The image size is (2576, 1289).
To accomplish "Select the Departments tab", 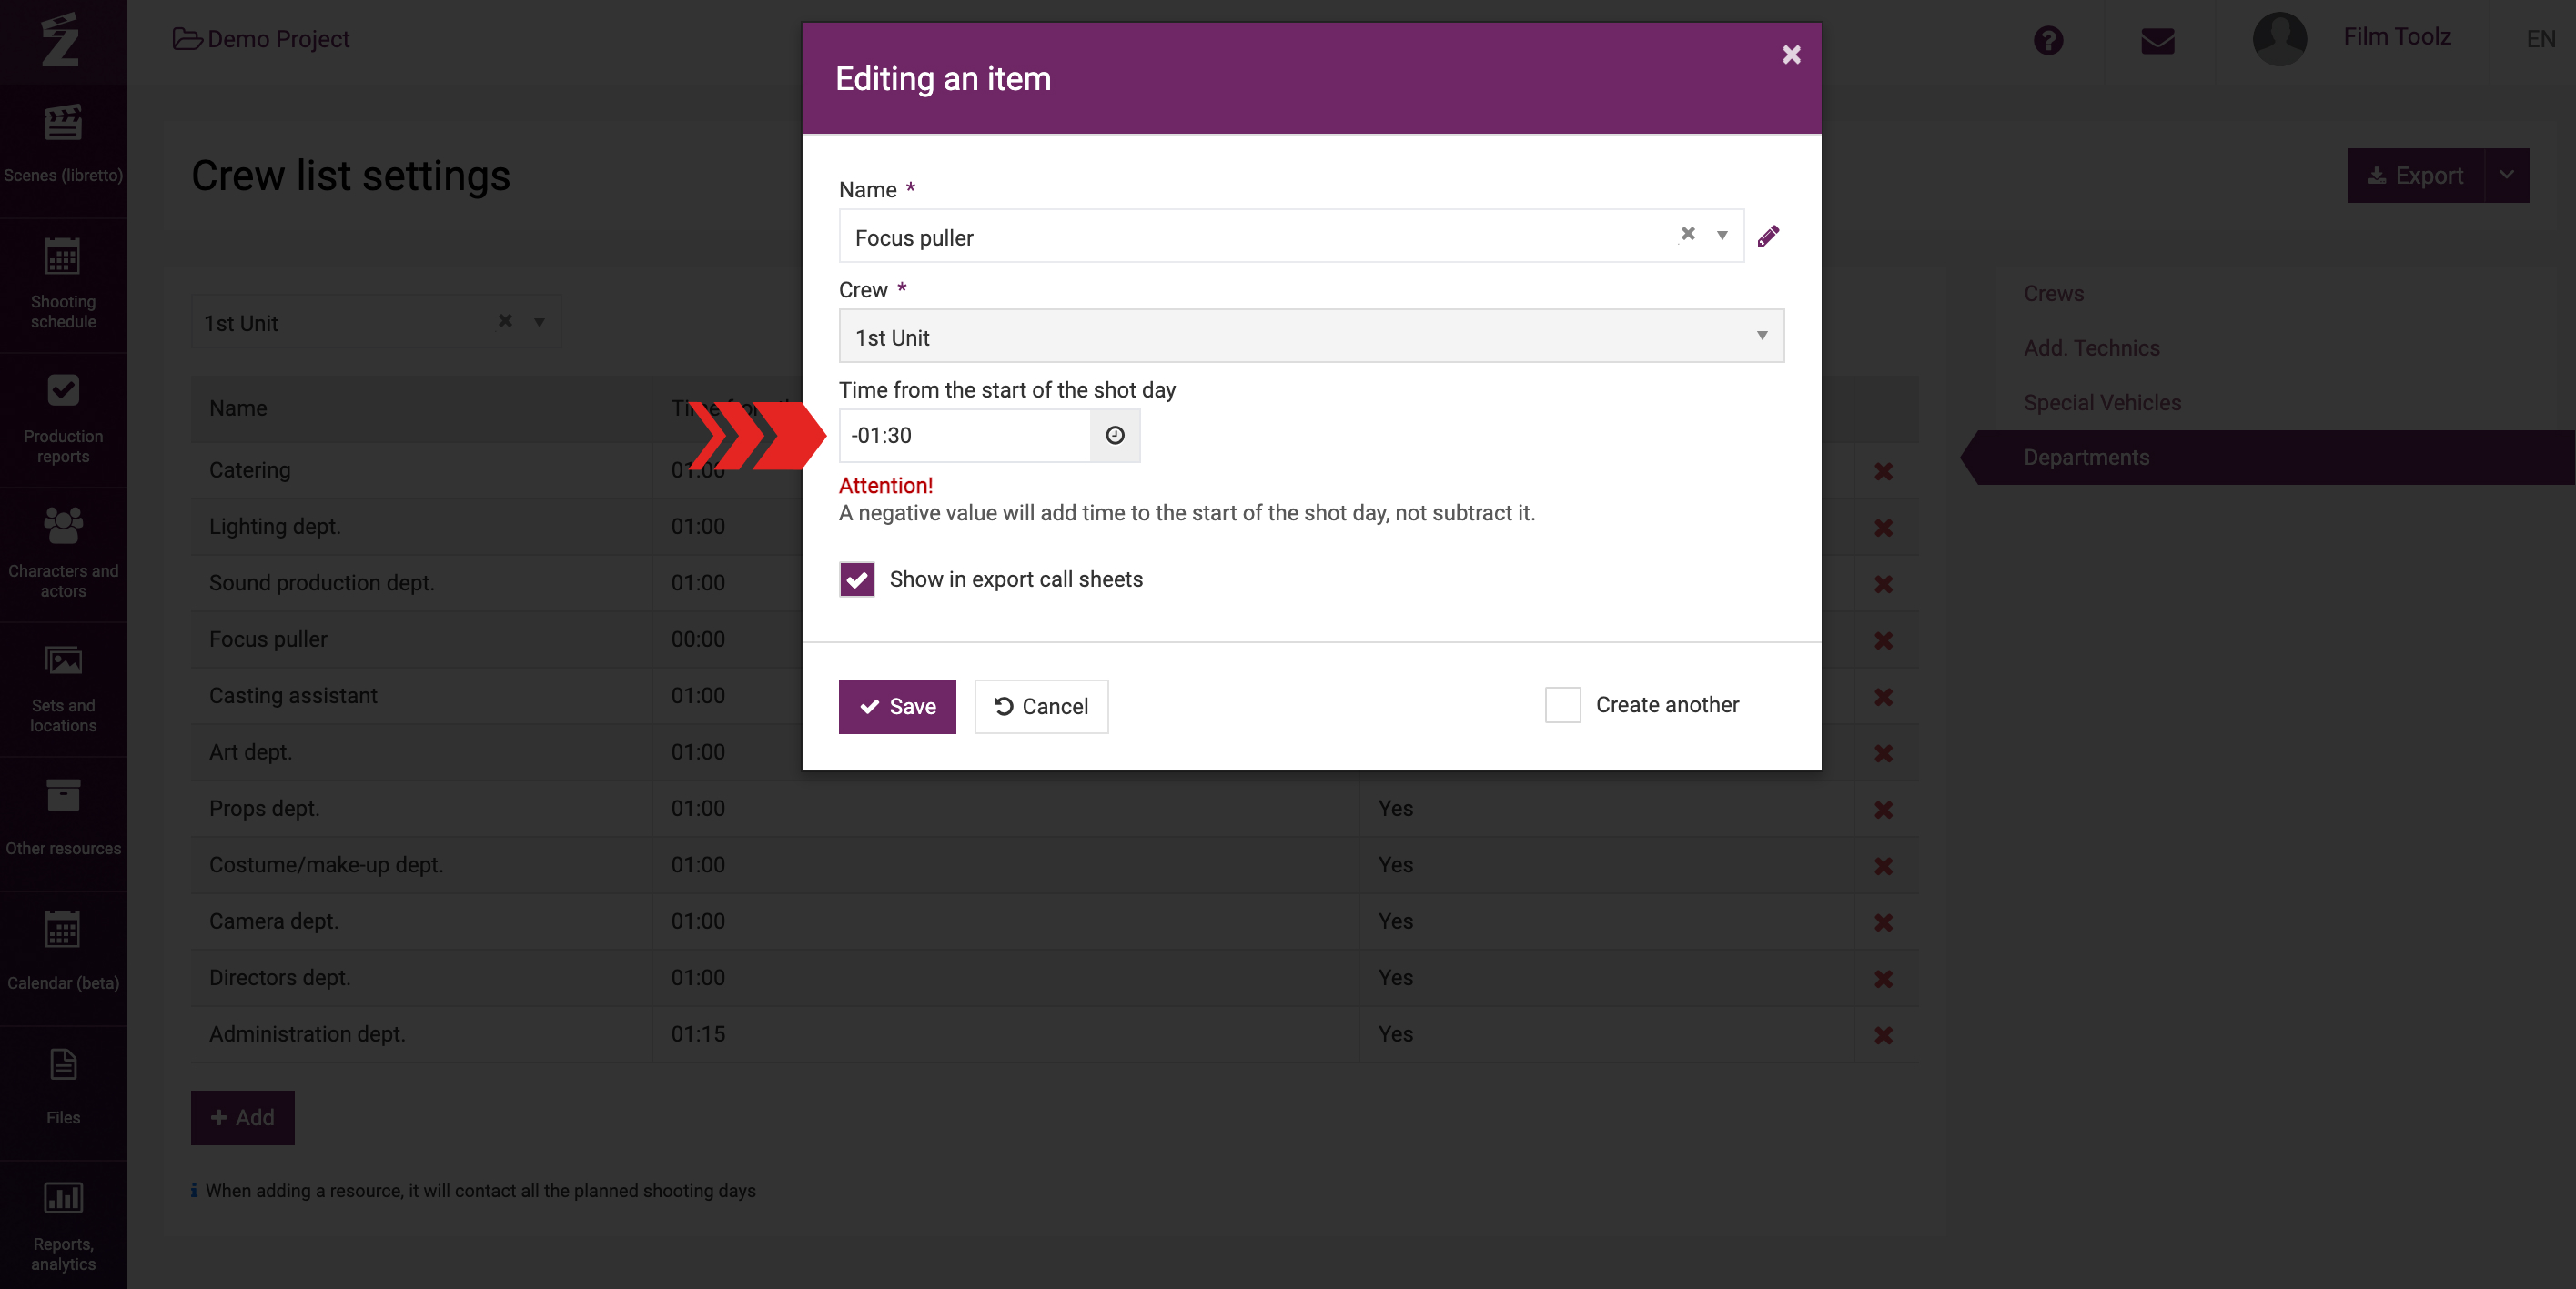I will [x=2270, y=457].
